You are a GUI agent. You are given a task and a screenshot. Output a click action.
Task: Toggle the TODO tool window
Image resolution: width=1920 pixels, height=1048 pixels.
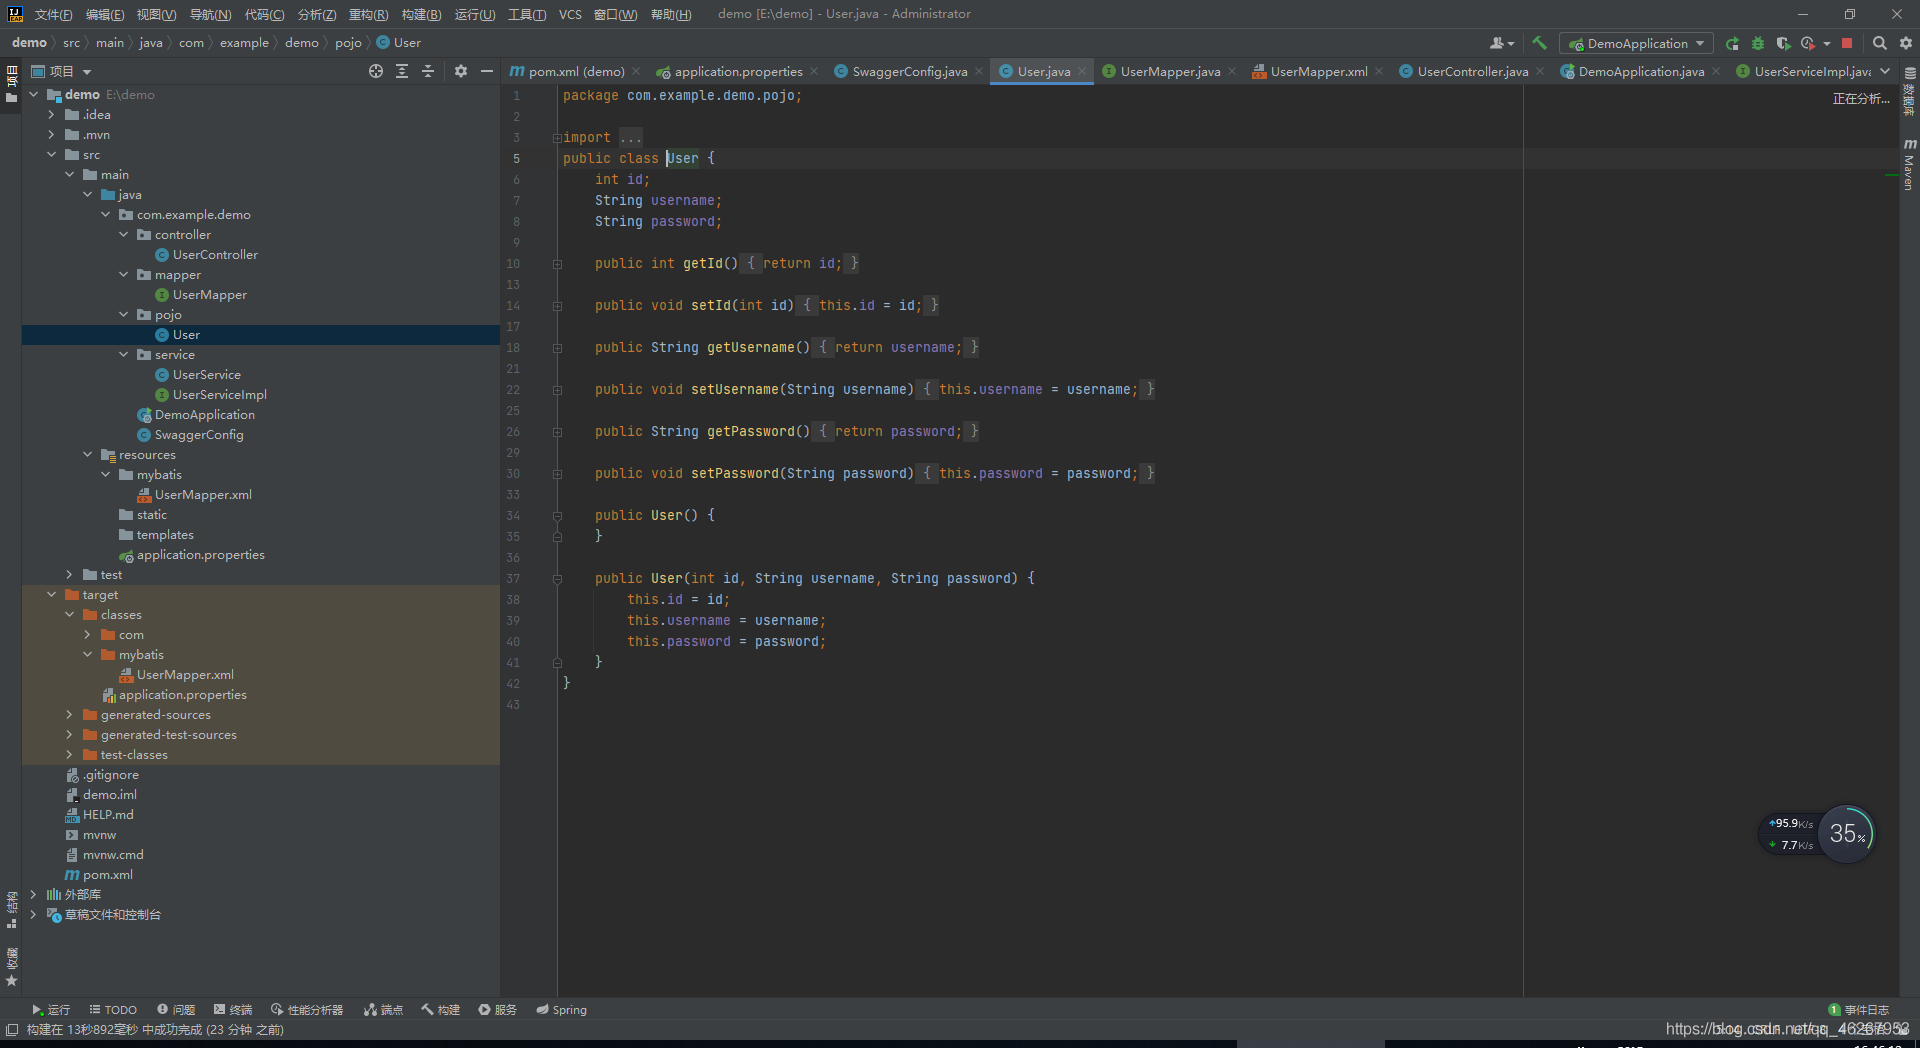coord(113,1010)
